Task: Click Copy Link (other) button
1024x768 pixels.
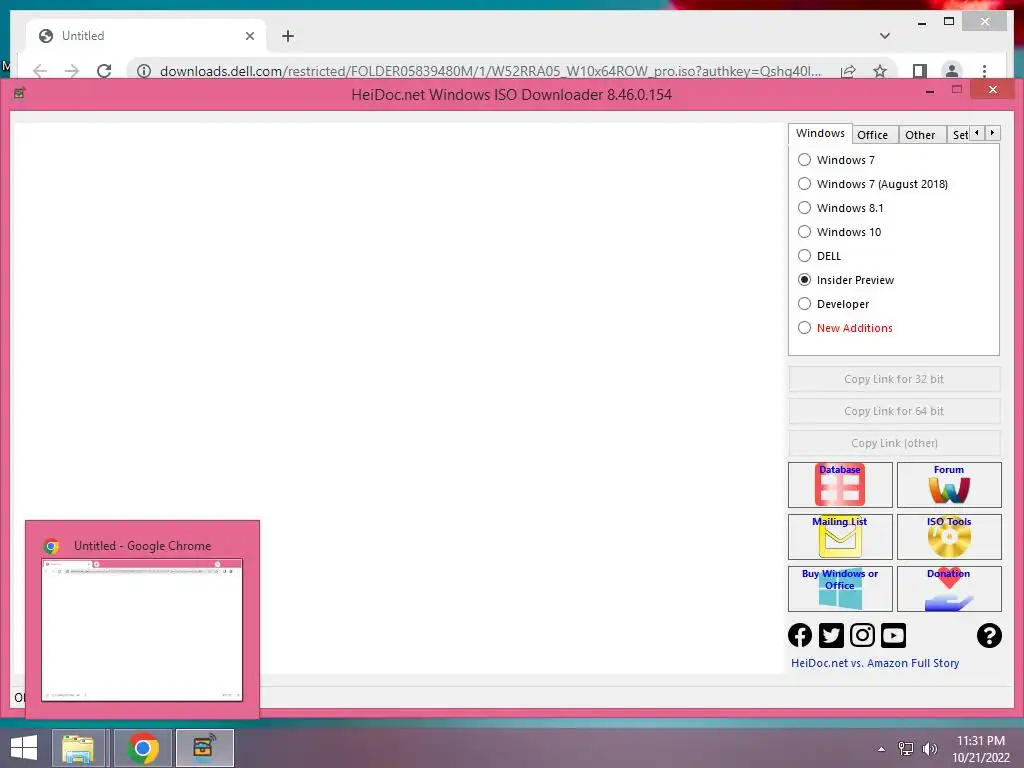Action: (894, 443)
